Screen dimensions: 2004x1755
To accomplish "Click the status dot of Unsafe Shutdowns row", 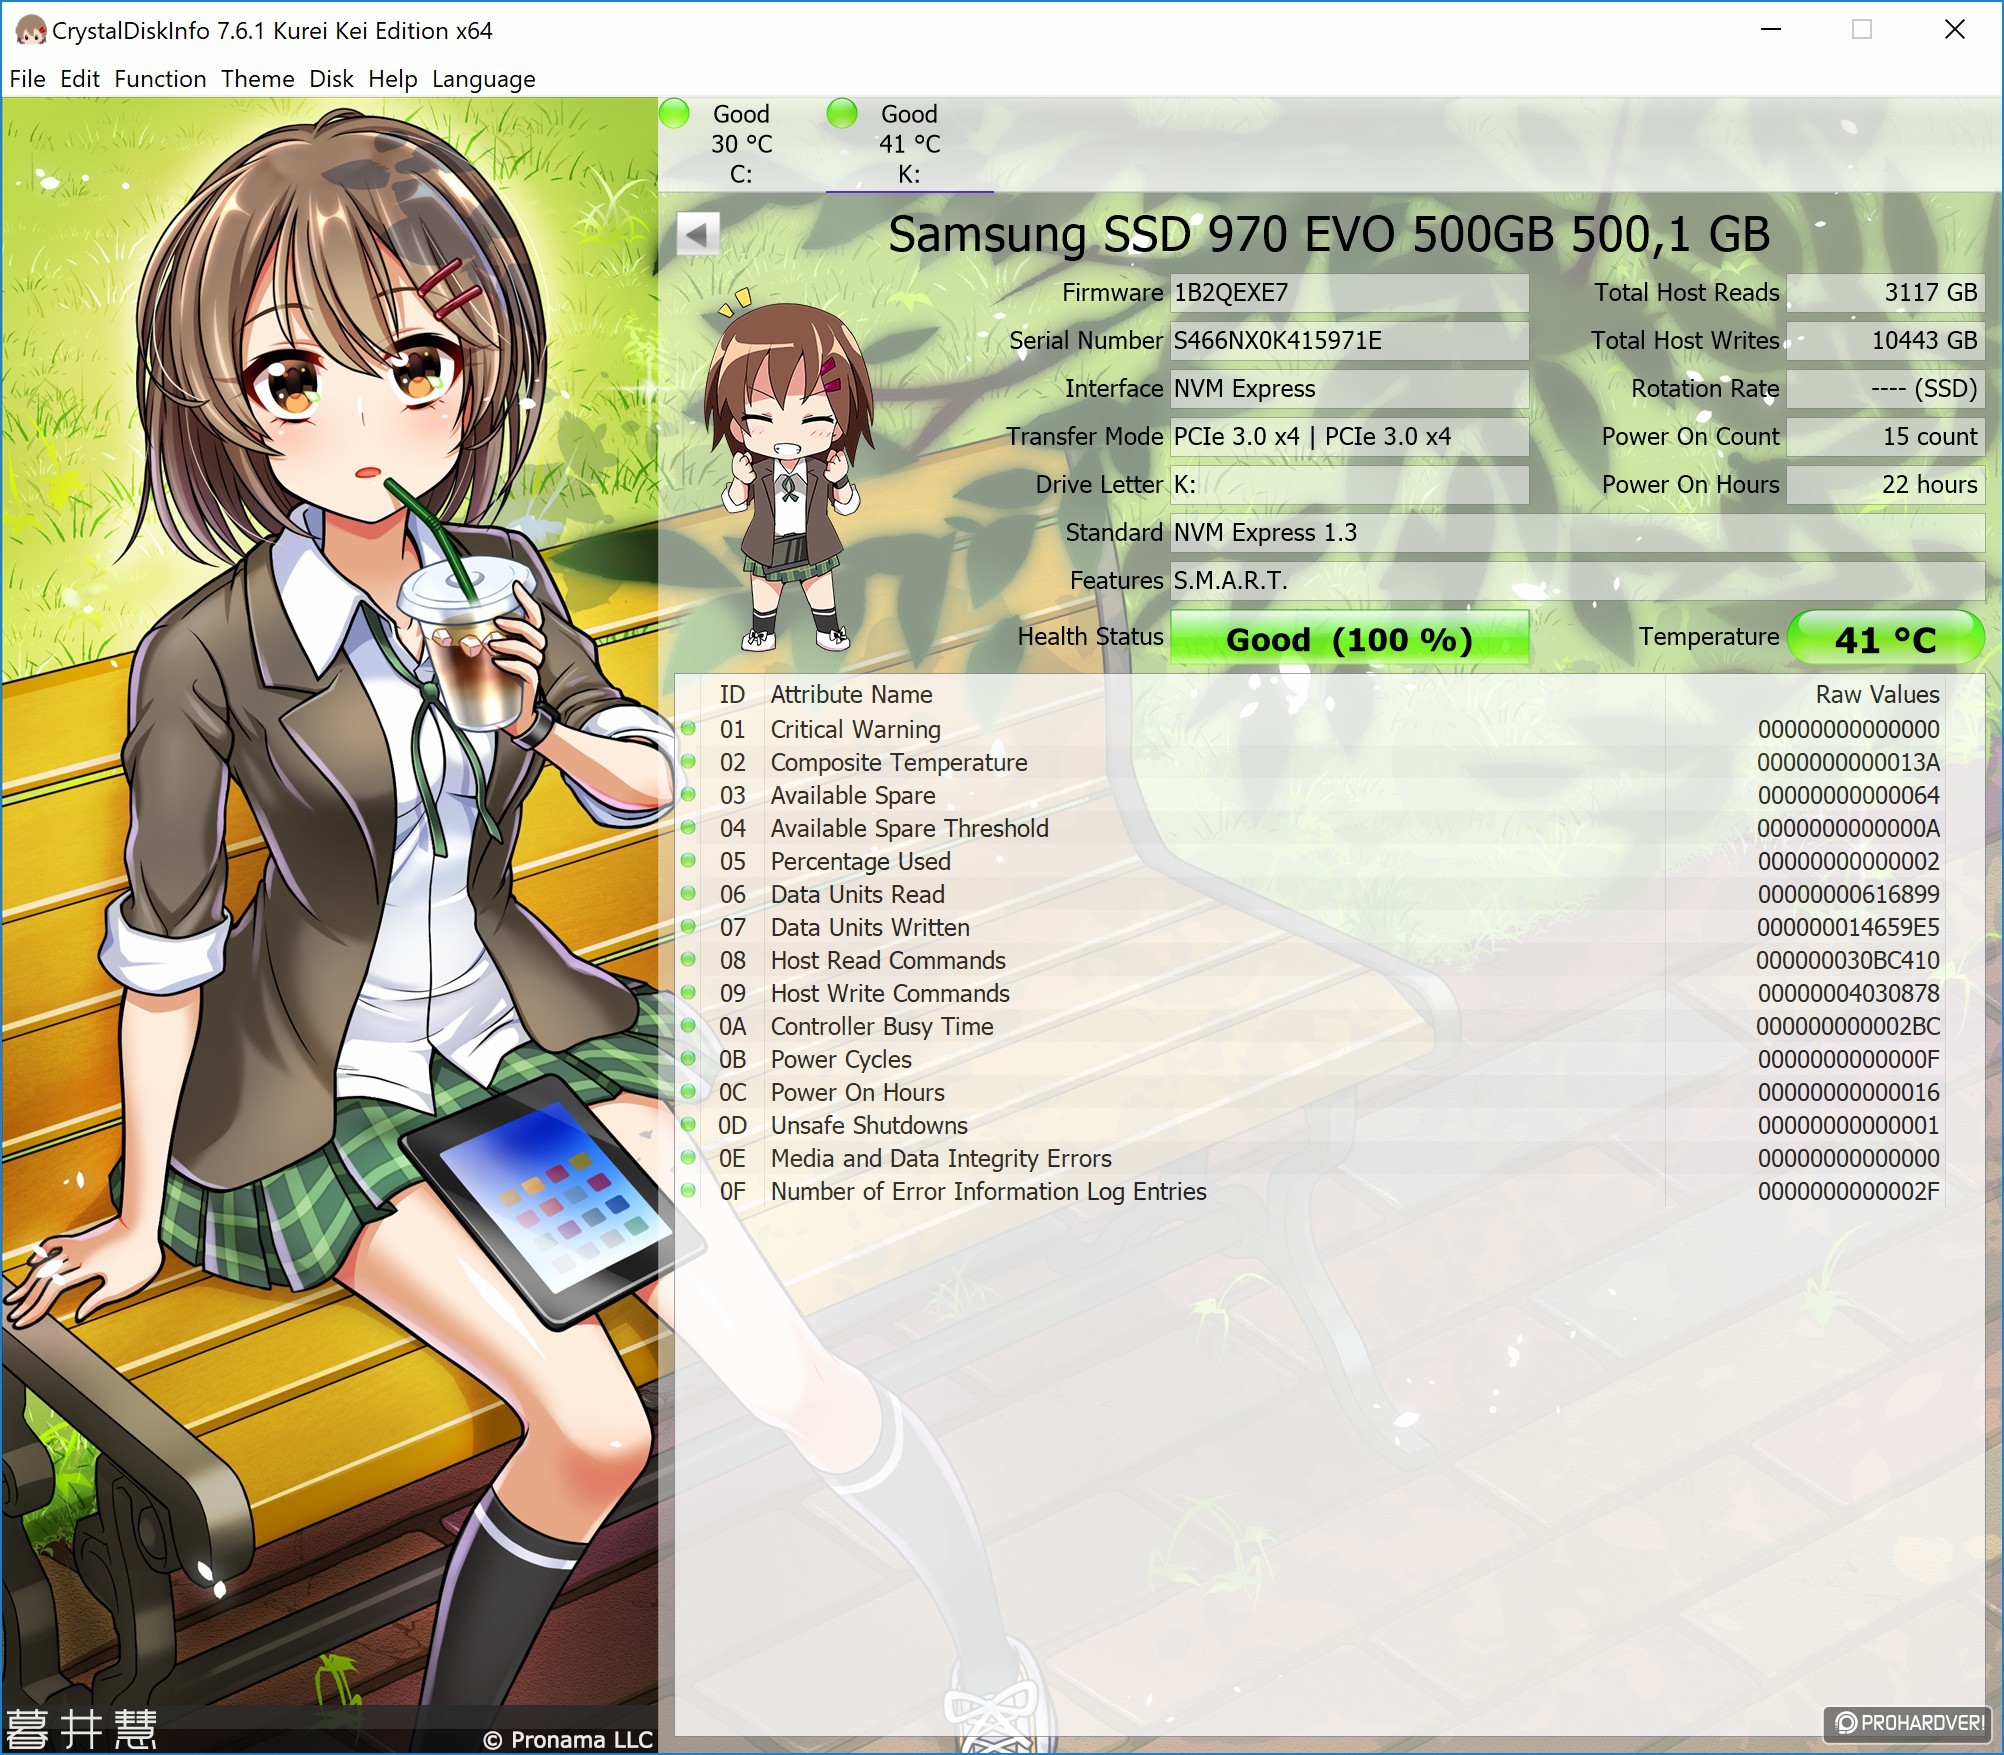I will click(x=689, y=1125).
